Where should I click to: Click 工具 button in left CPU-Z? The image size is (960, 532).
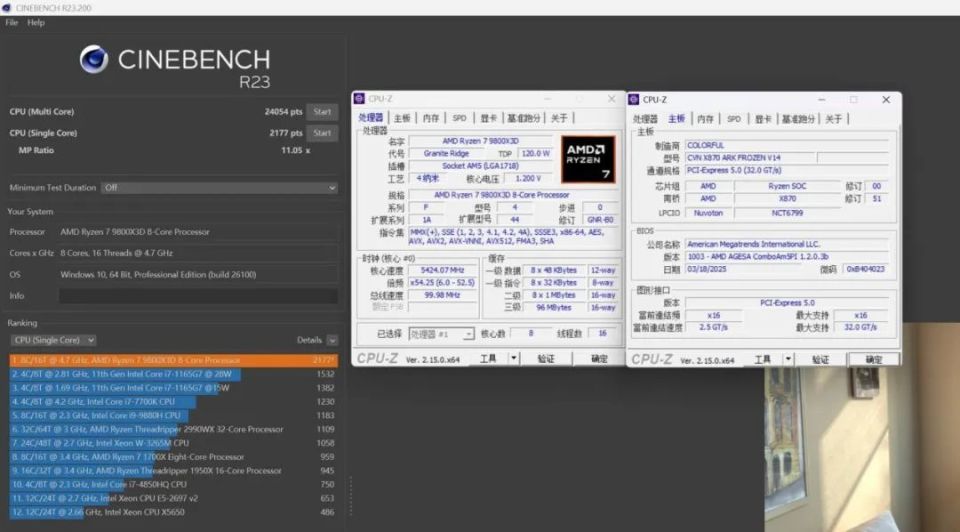488,359
